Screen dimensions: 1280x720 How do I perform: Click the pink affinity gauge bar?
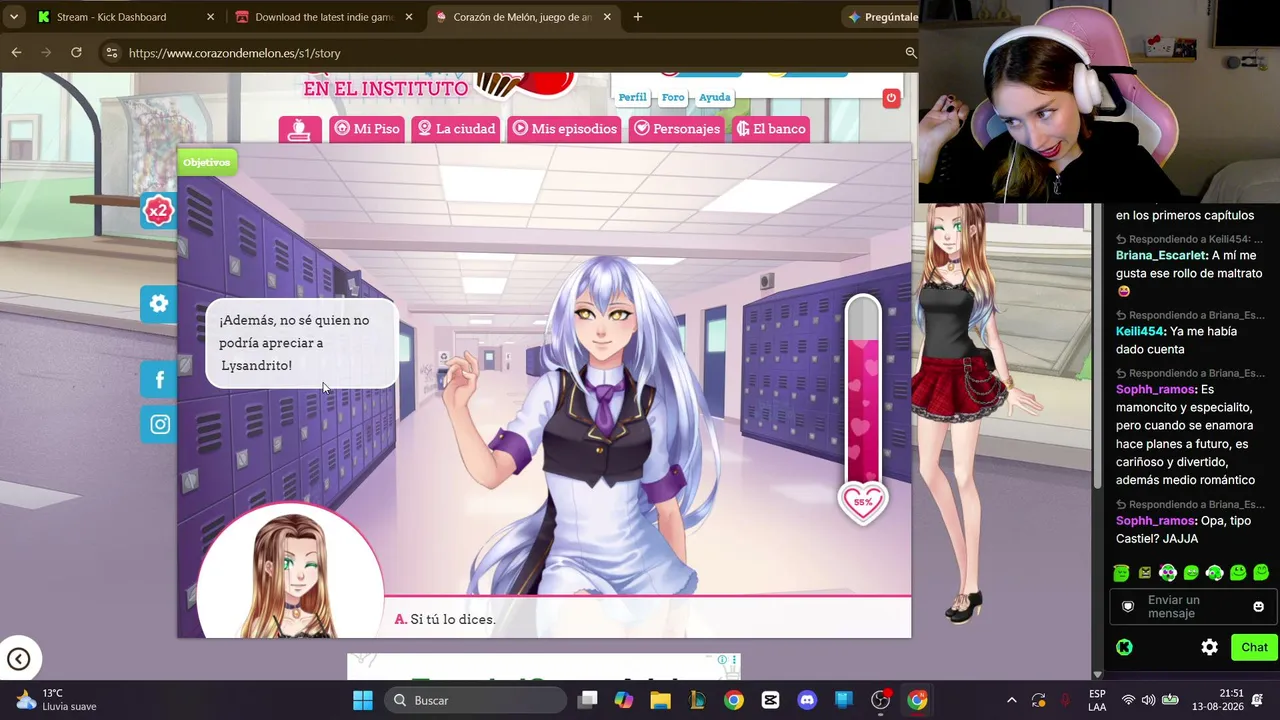point(863,390)
